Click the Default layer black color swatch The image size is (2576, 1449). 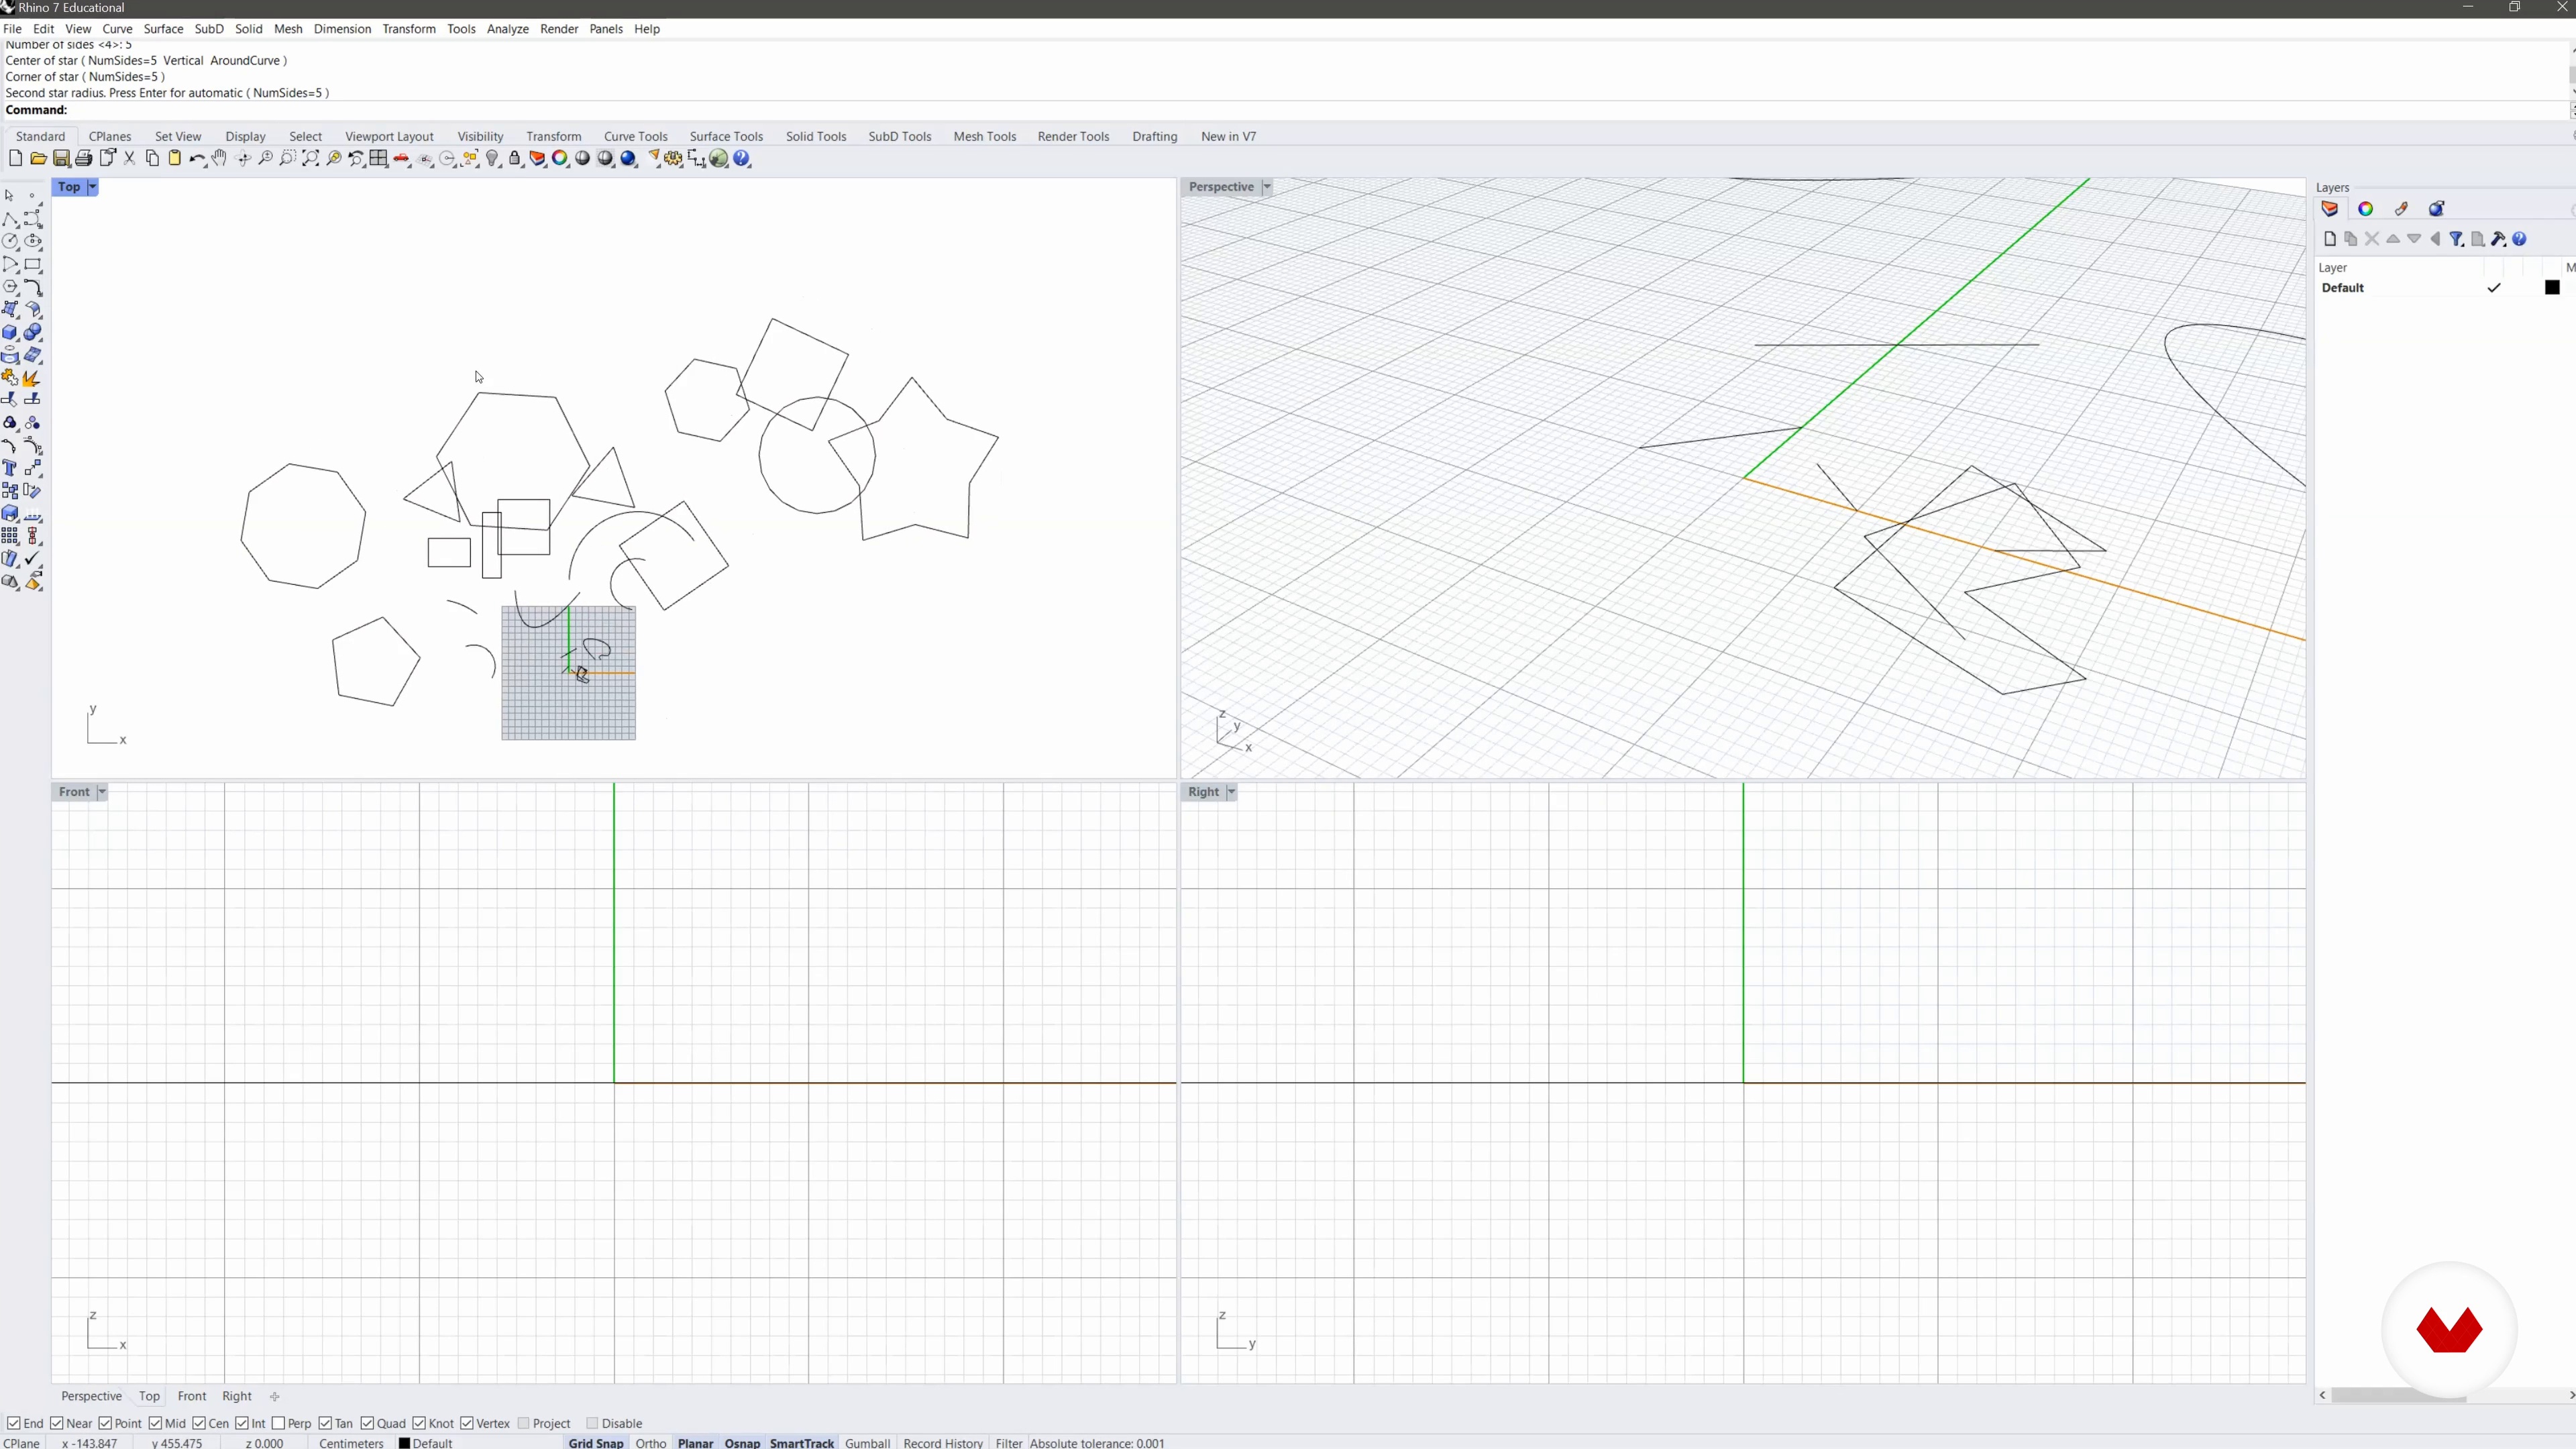coord(2552,288)
